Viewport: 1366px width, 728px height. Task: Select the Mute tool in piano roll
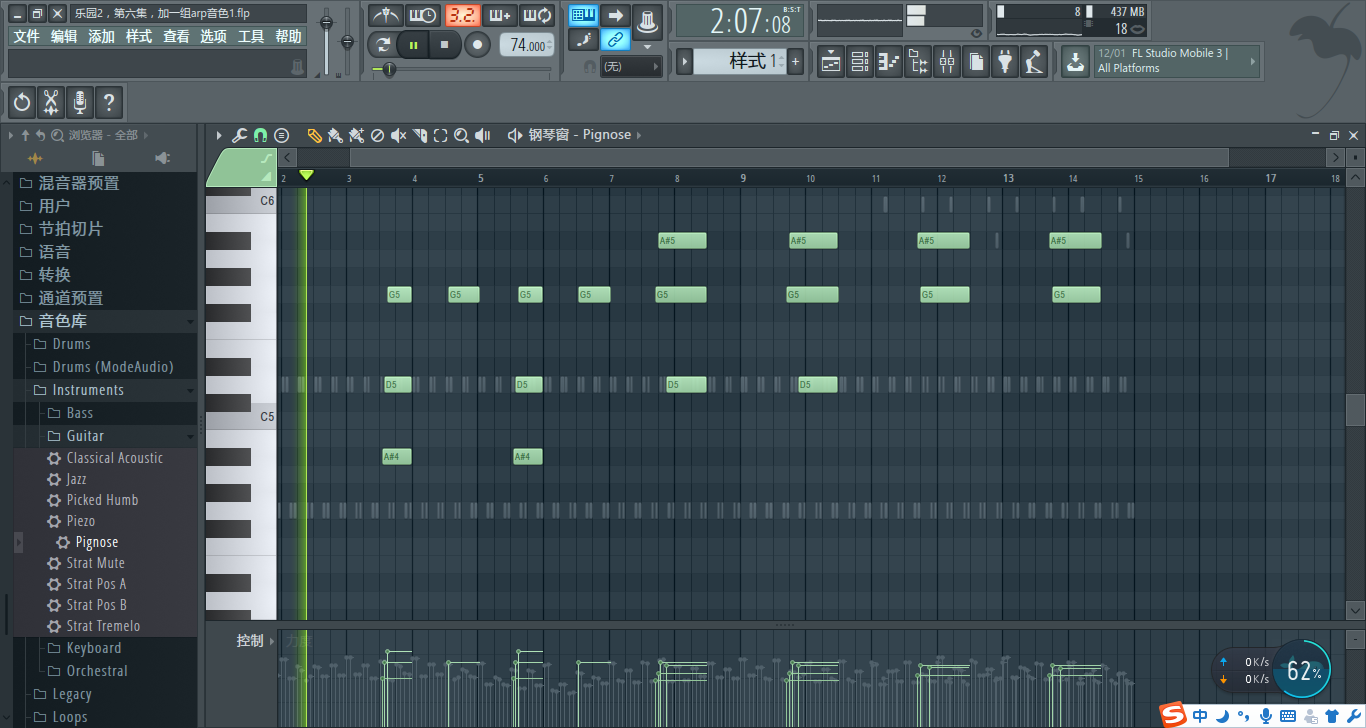(x=398, y=135)
